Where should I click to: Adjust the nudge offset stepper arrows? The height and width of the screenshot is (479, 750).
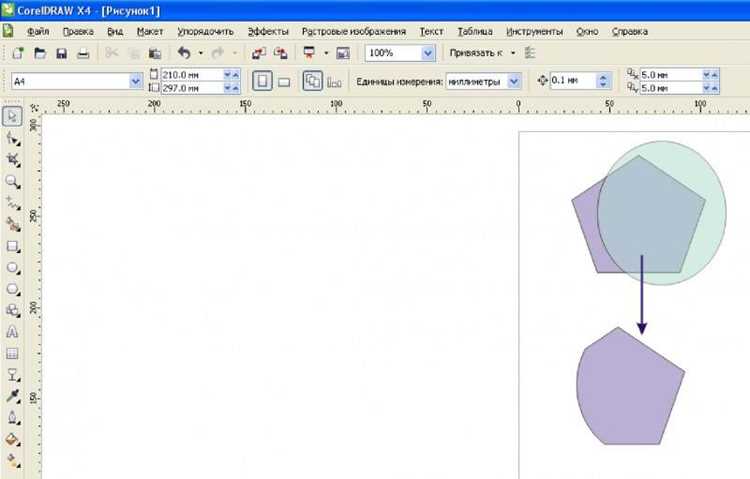603,80
